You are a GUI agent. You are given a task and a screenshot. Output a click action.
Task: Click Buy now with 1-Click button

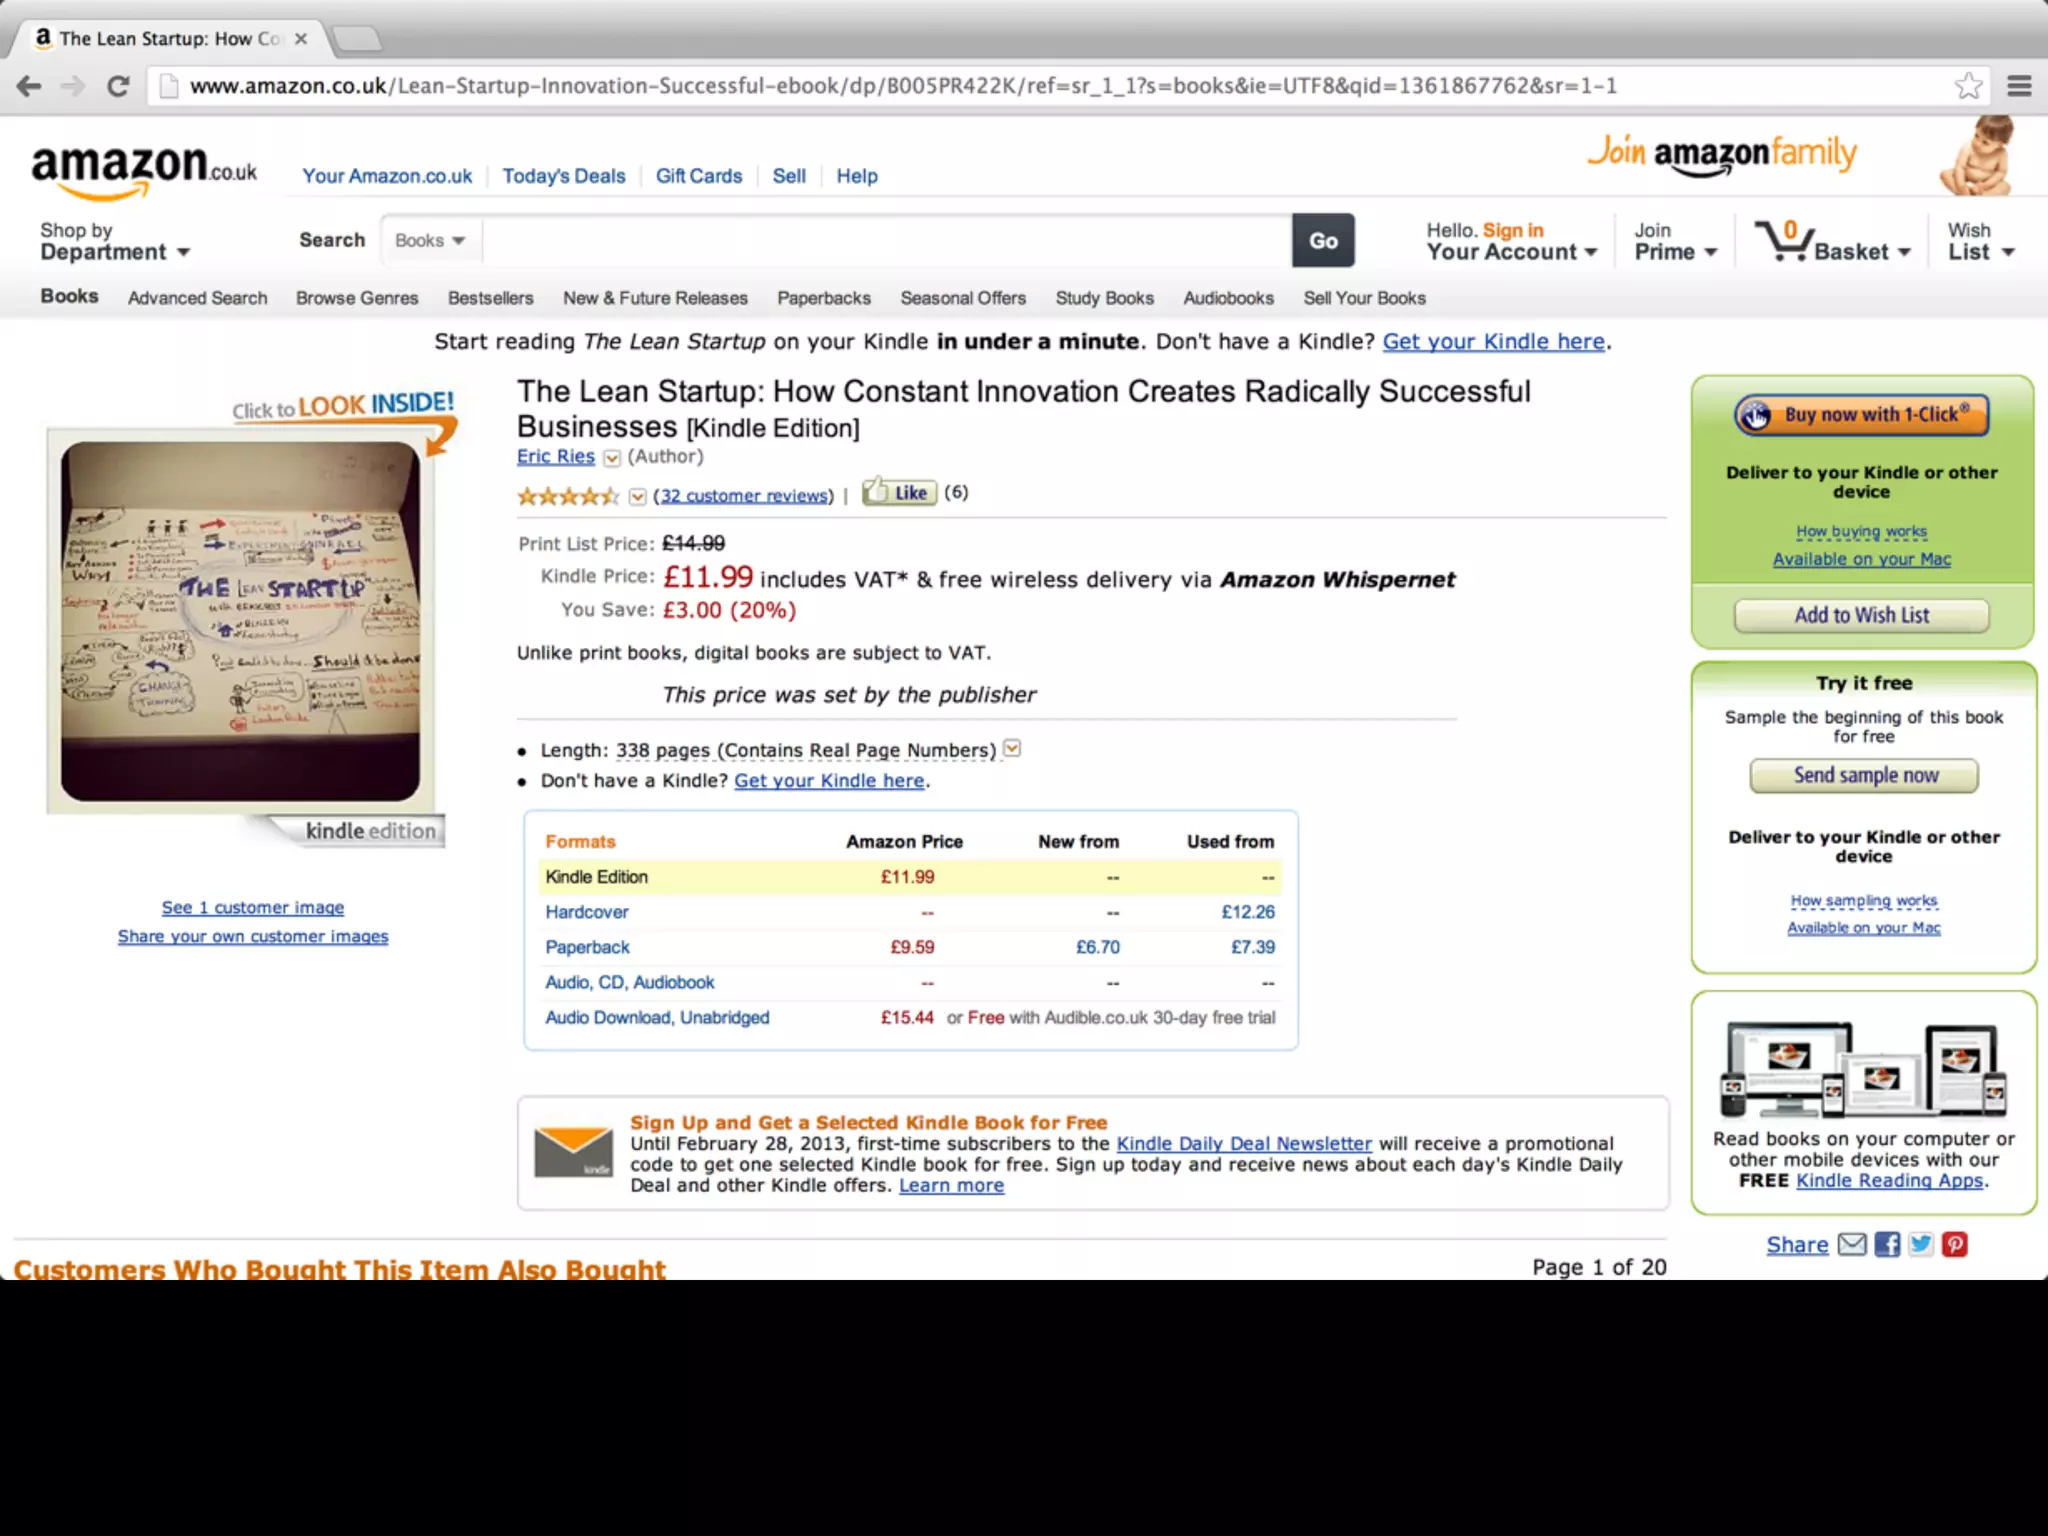(1861, 414)
